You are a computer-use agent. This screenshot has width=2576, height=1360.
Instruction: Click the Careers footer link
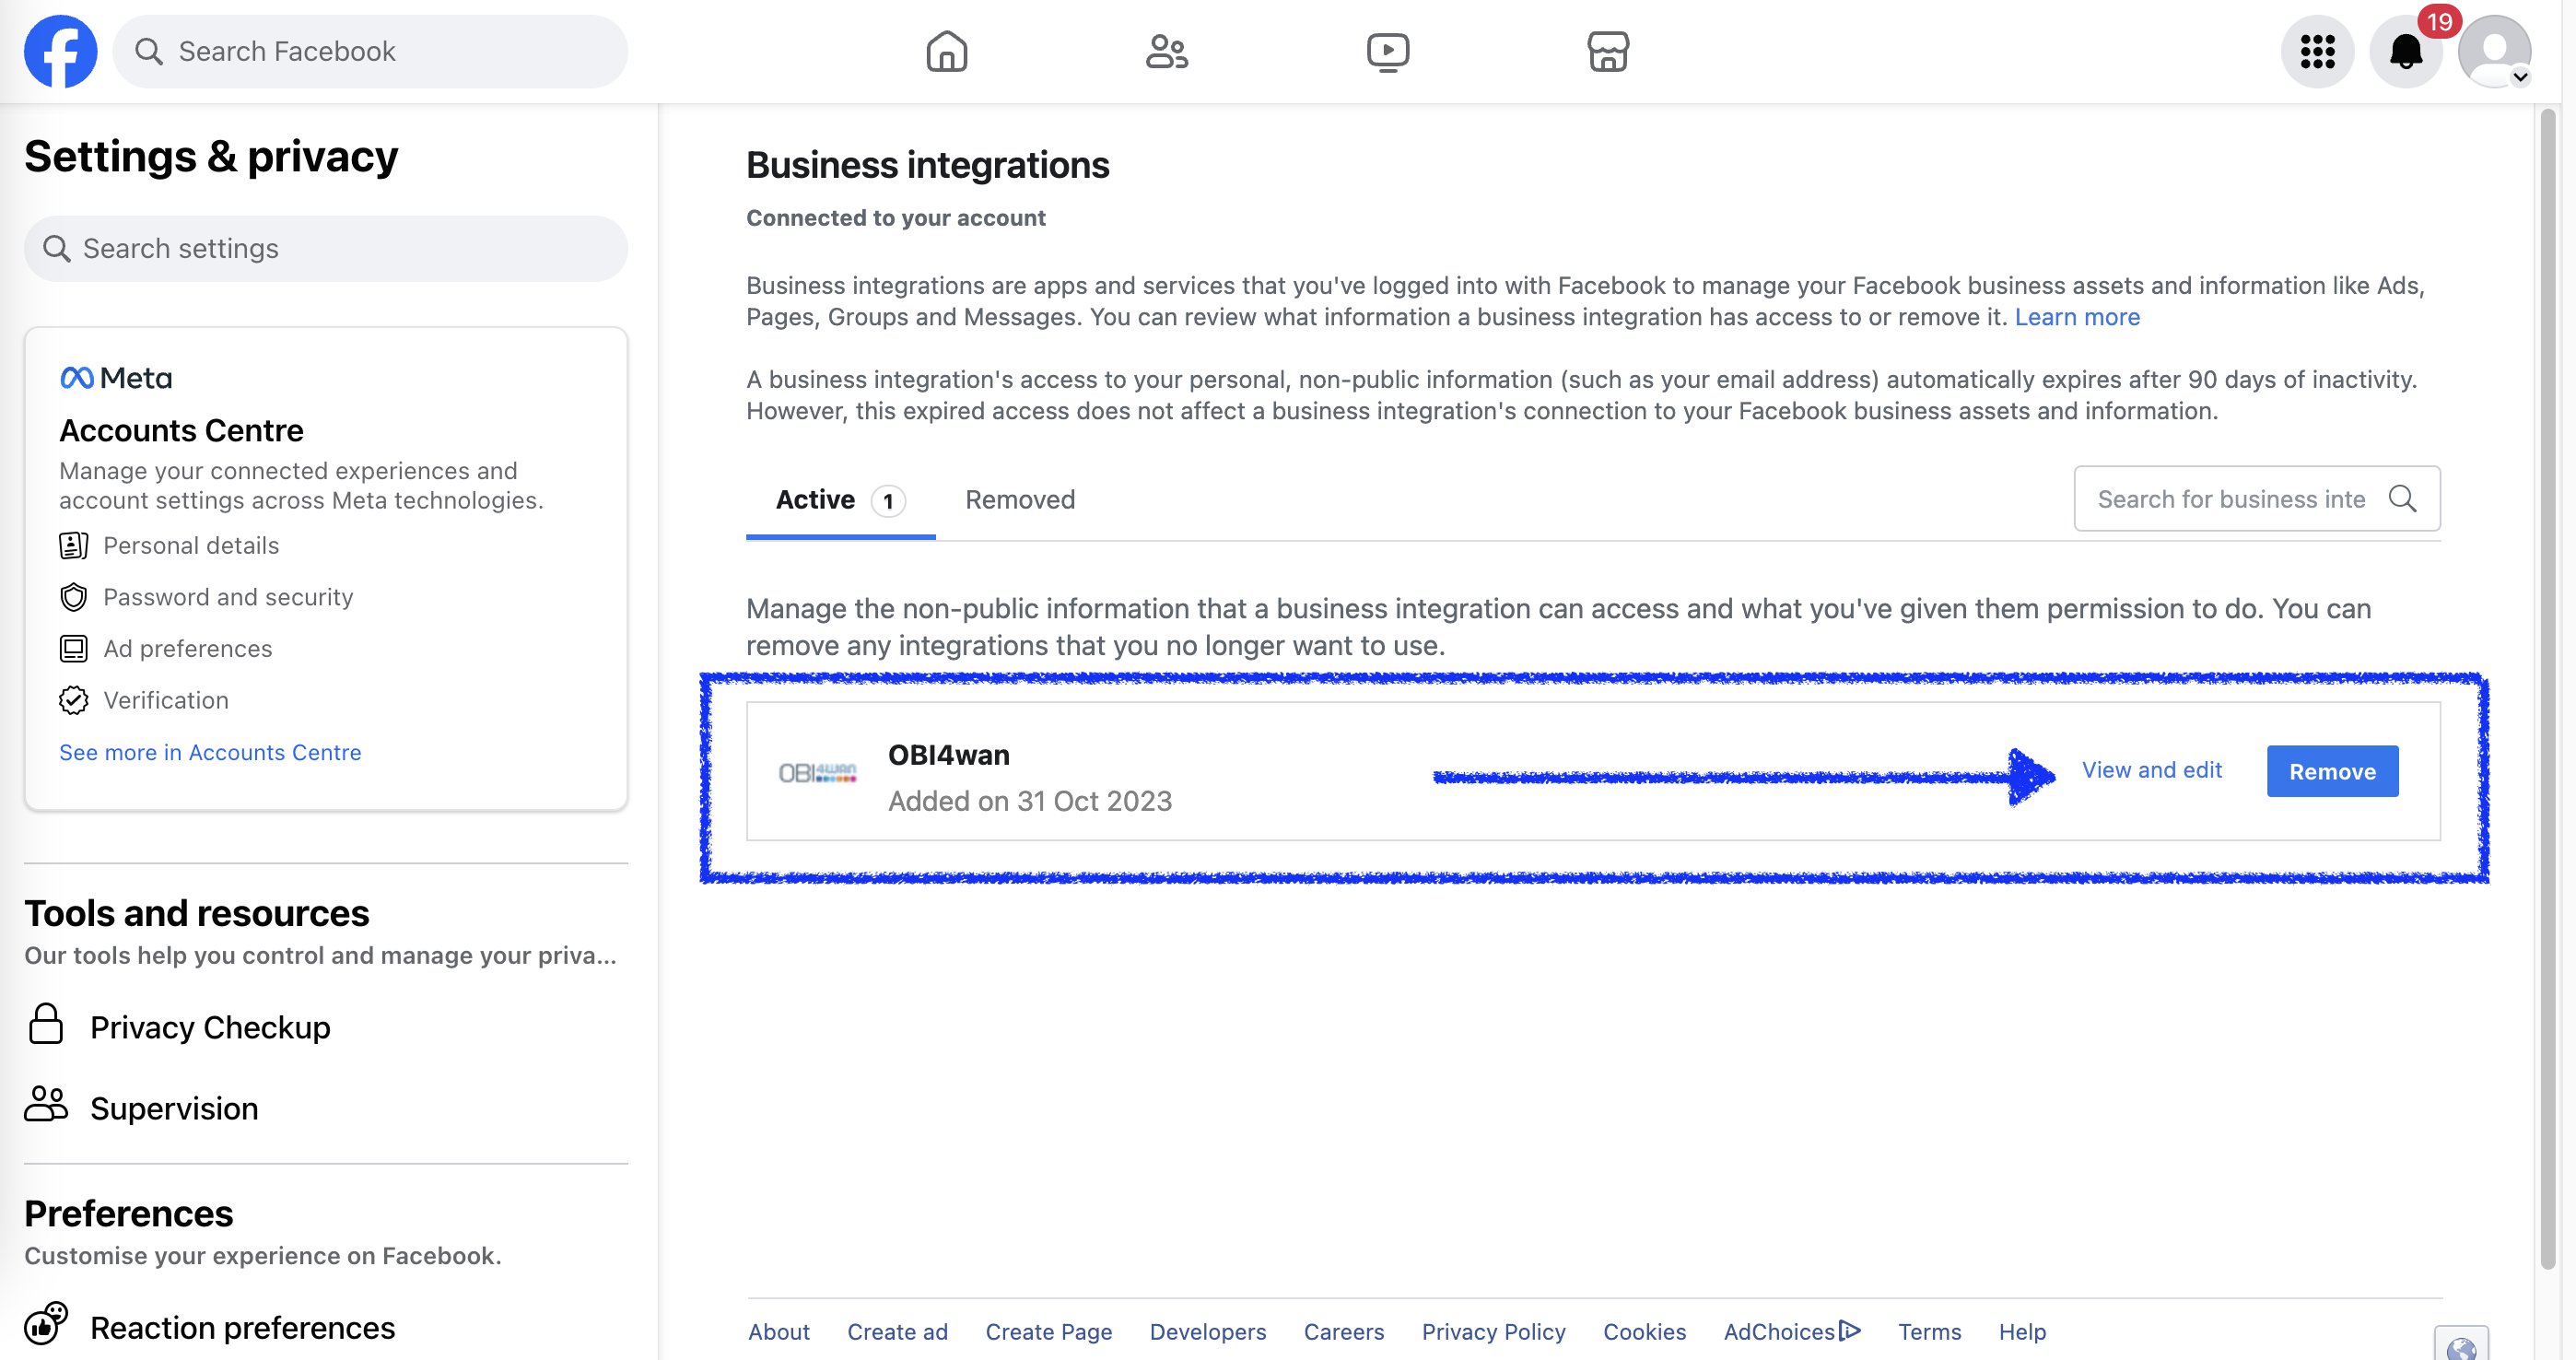tap(1343, 1331)
